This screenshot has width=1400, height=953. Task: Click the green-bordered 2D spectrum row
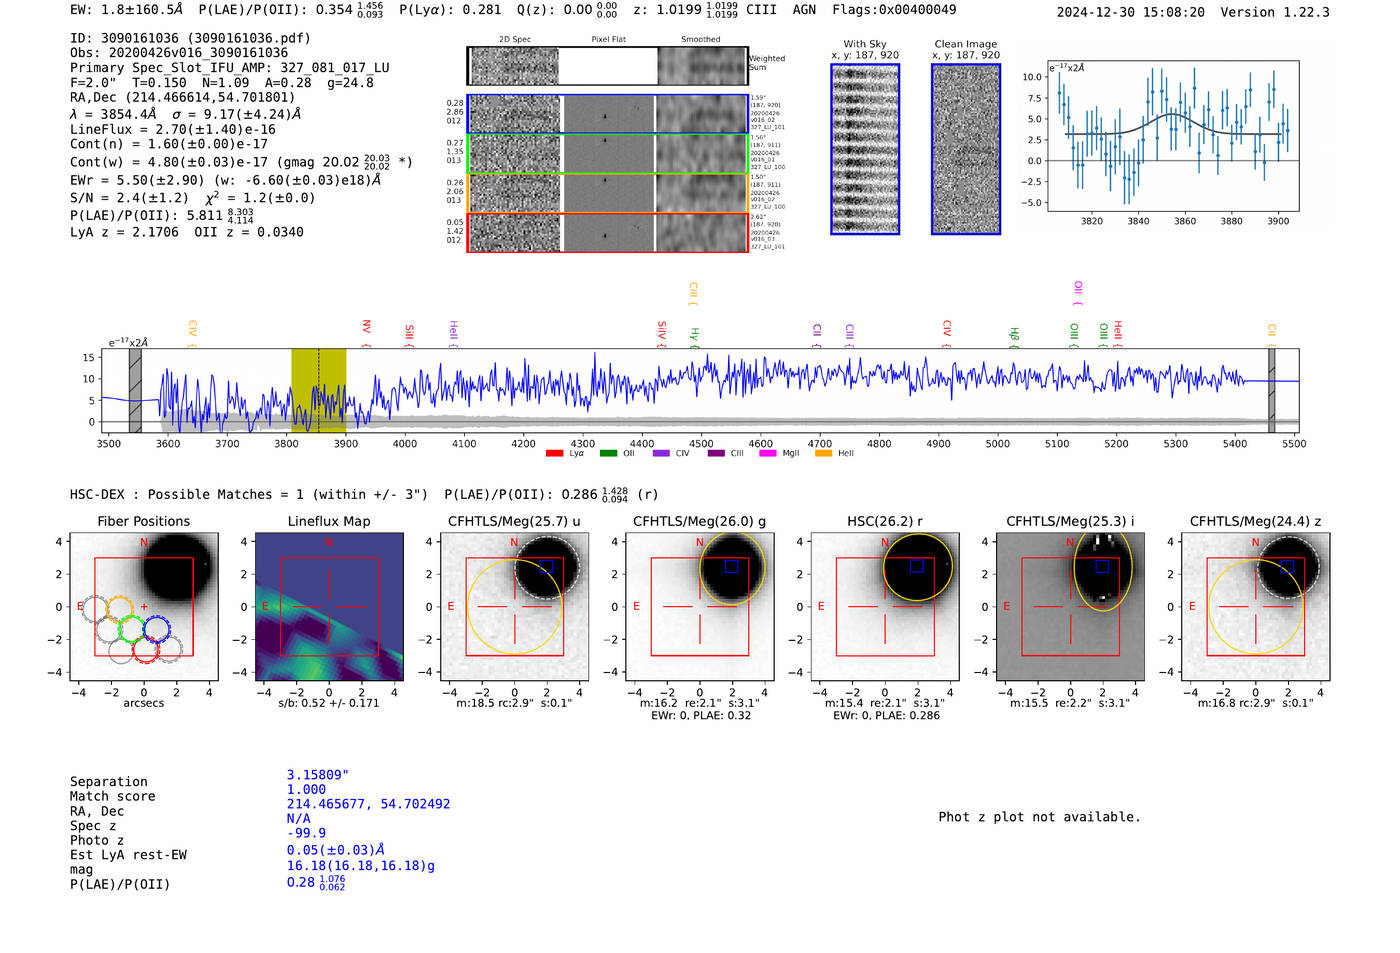[607, 154]
